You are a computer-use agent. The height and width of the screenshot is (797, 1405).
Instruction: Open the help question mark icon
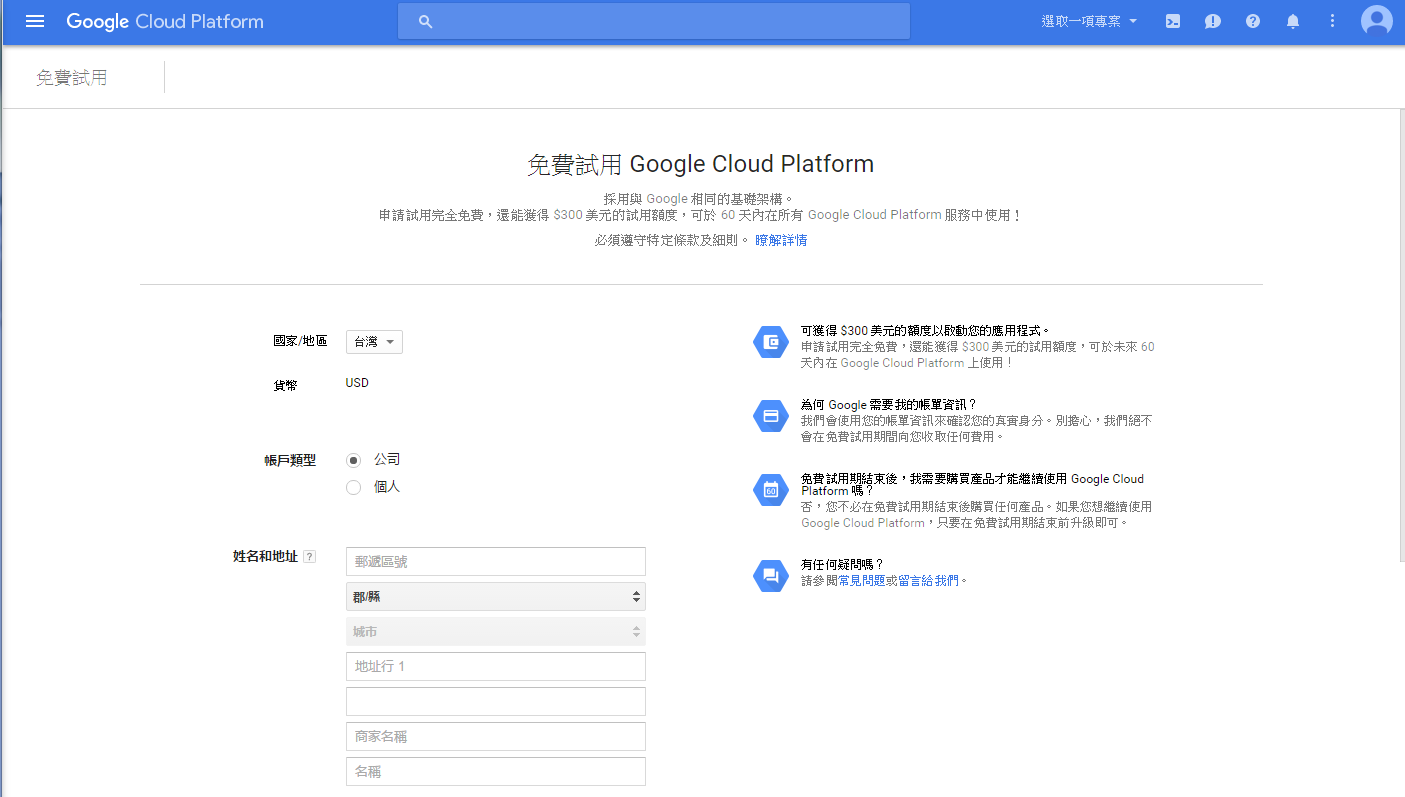coord(1253,21)
